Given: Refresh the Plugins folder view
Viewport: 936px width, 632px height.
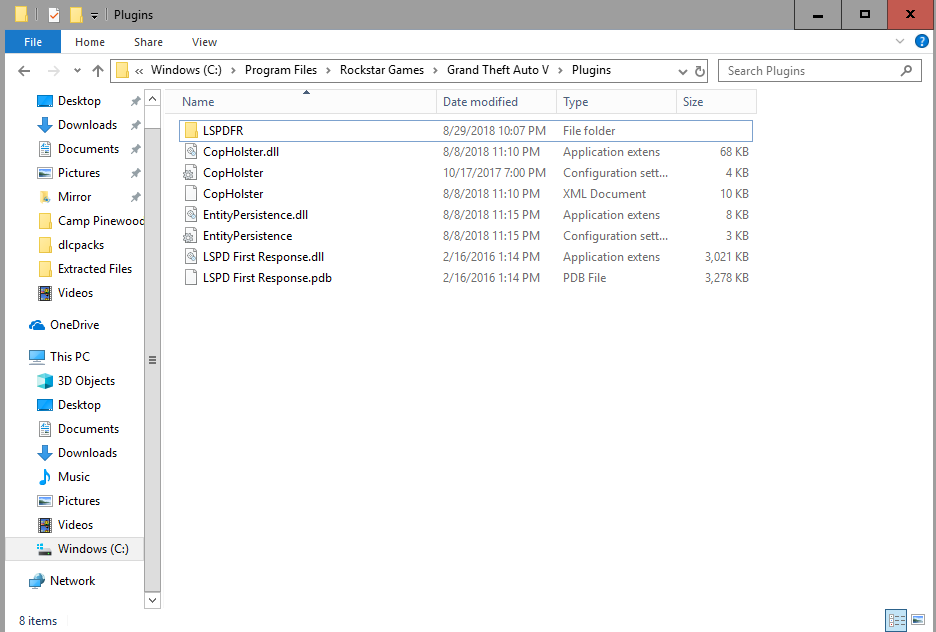Looking at the screenshot, I should pyautogui.click(x=700, y=72).
